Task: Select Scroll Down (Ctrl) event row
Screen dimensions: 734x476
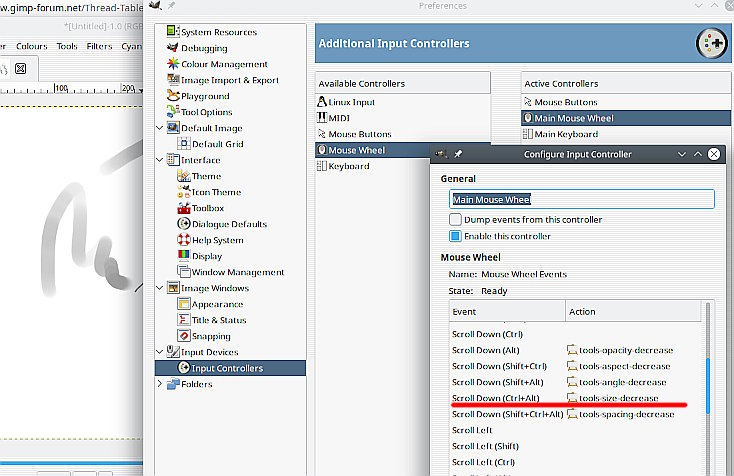Action: click(577, 334)
